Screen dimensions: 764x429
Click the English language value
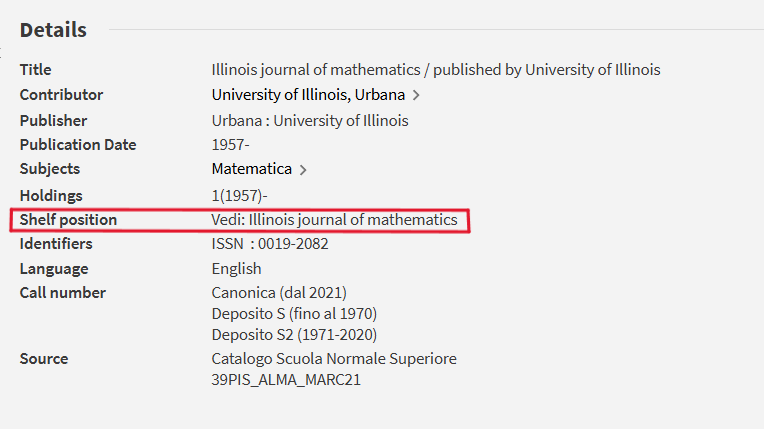tap(236, 268)
